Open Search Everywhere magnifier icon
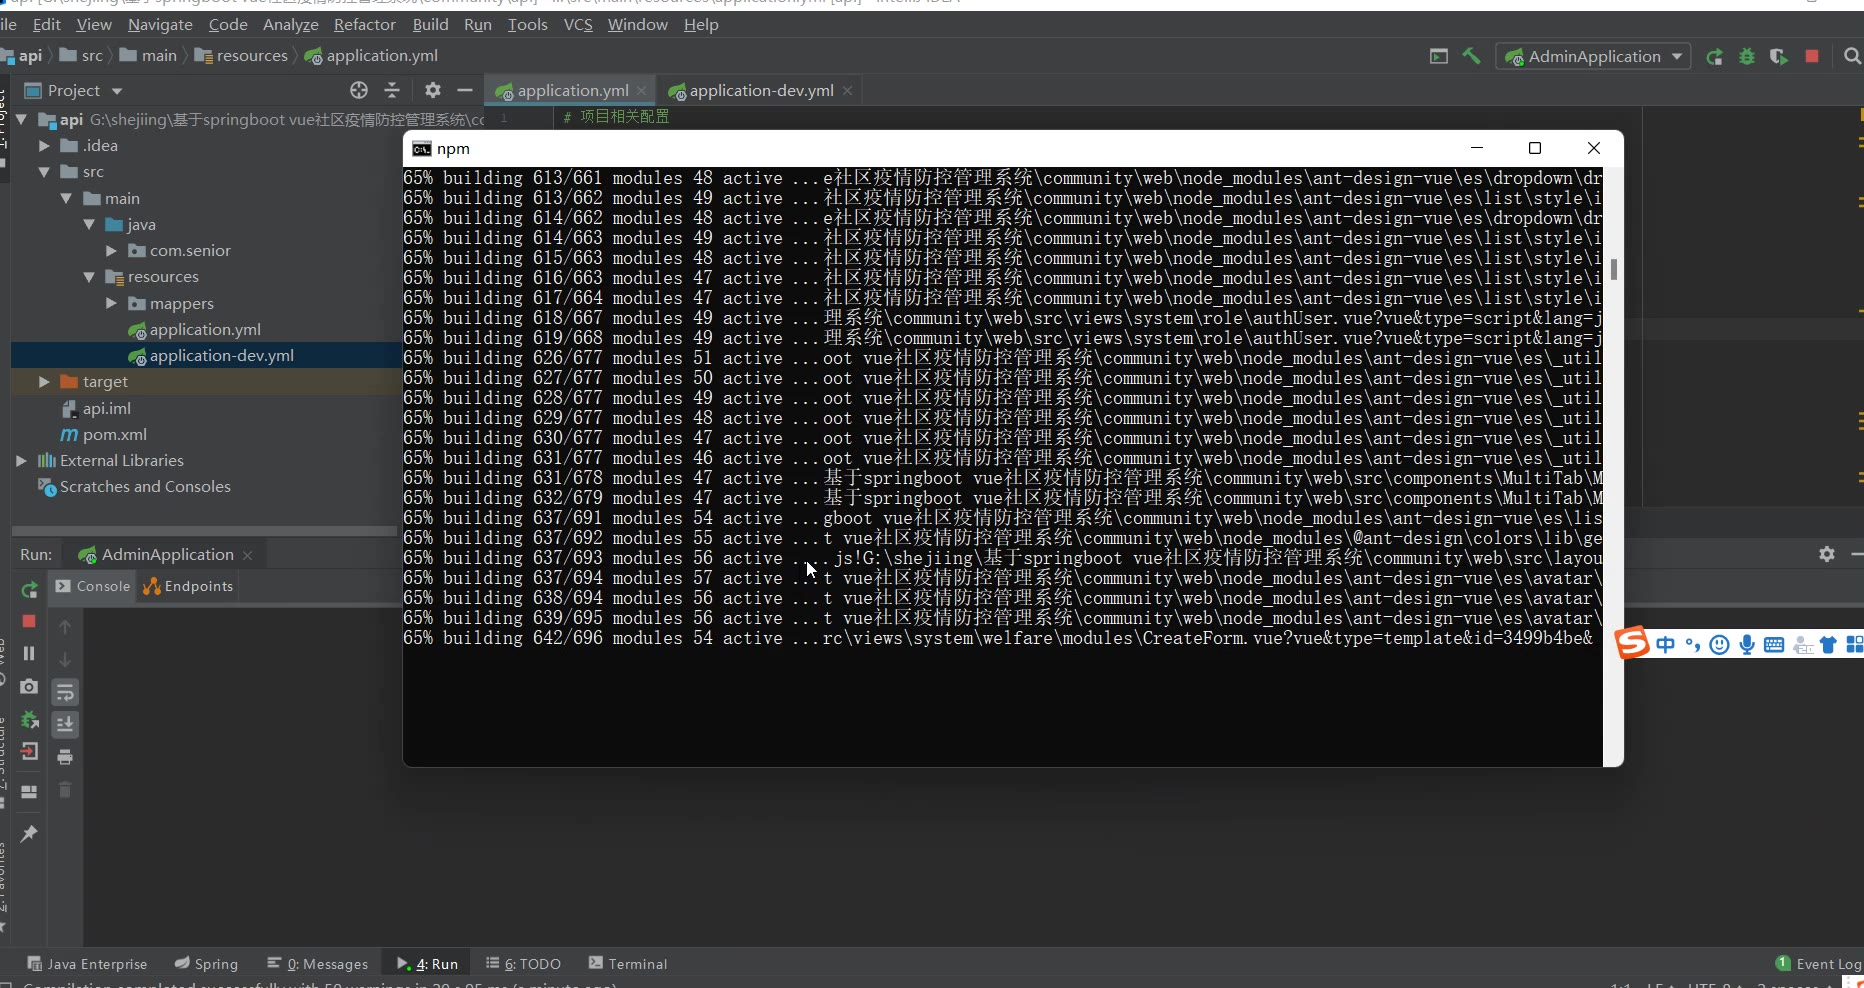 [1852, 56]
